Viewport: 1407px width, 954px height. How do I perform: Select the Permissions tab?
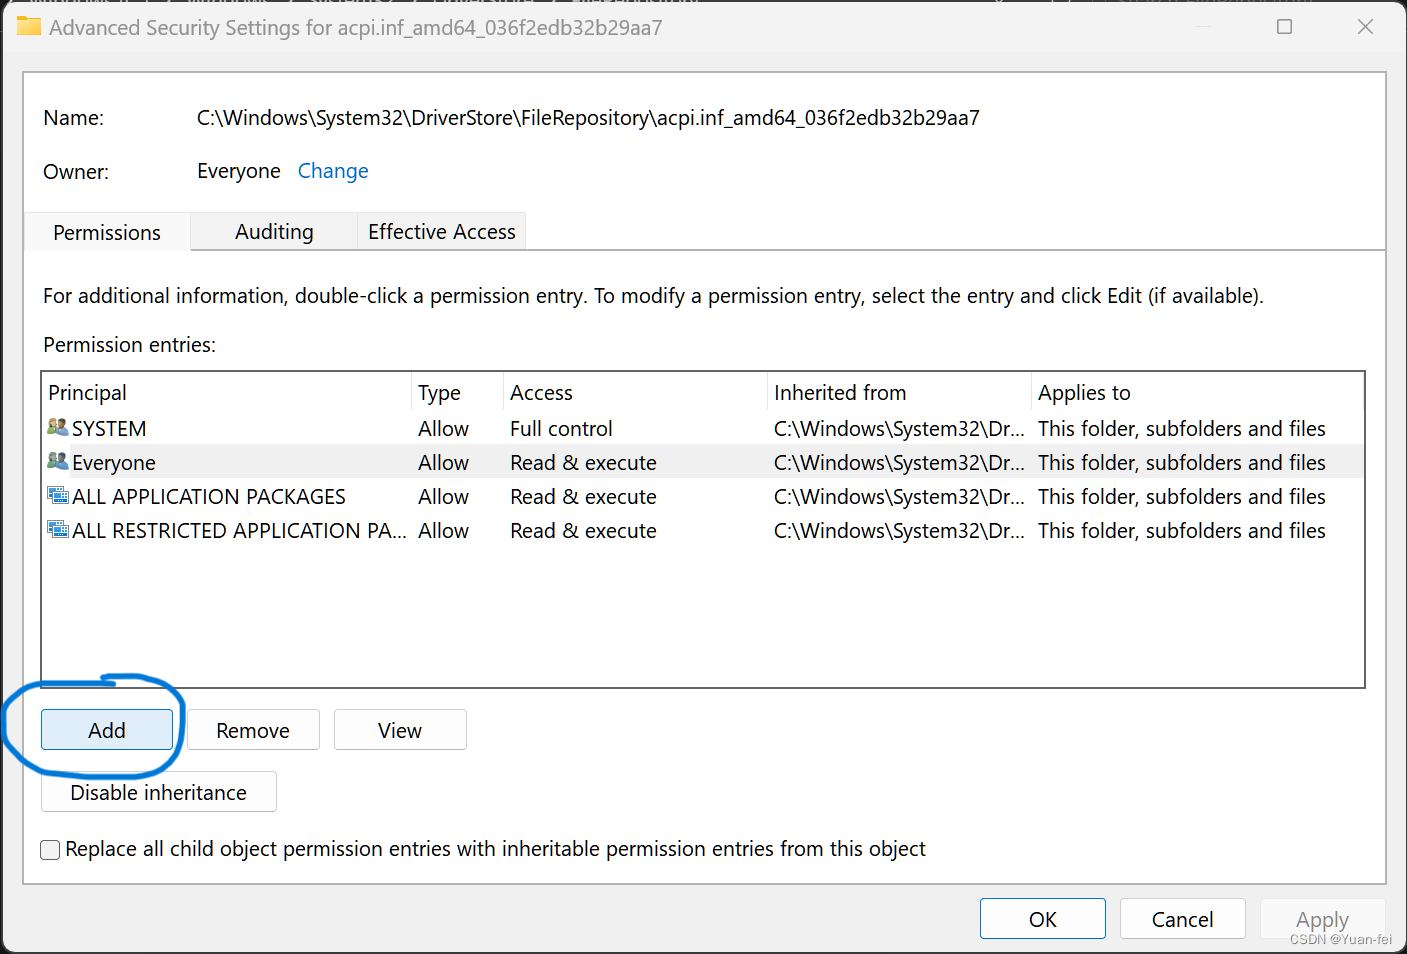[106, 231]
